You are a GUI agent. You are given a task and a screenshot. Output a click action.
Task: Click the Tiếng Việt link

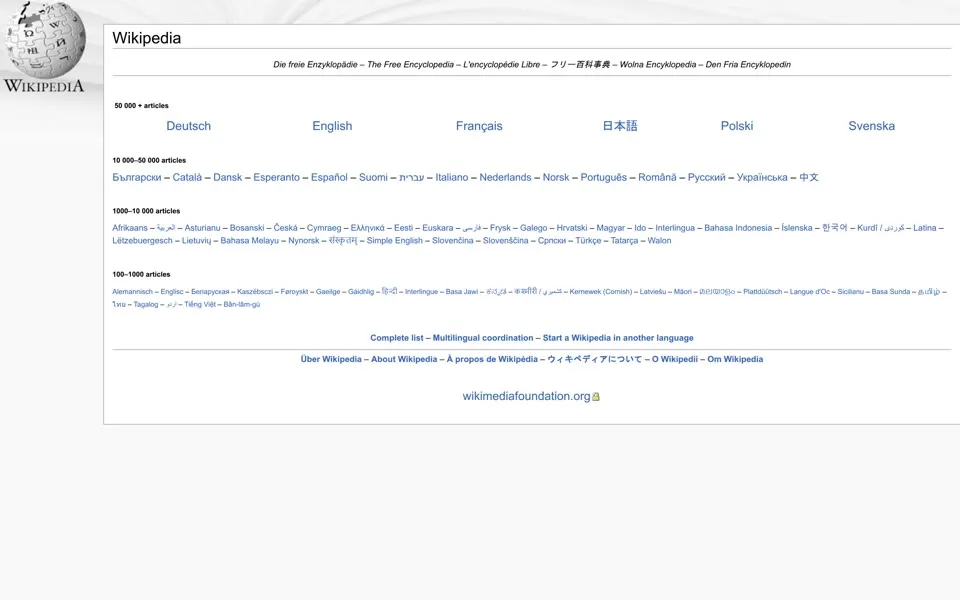coord(200,304)
